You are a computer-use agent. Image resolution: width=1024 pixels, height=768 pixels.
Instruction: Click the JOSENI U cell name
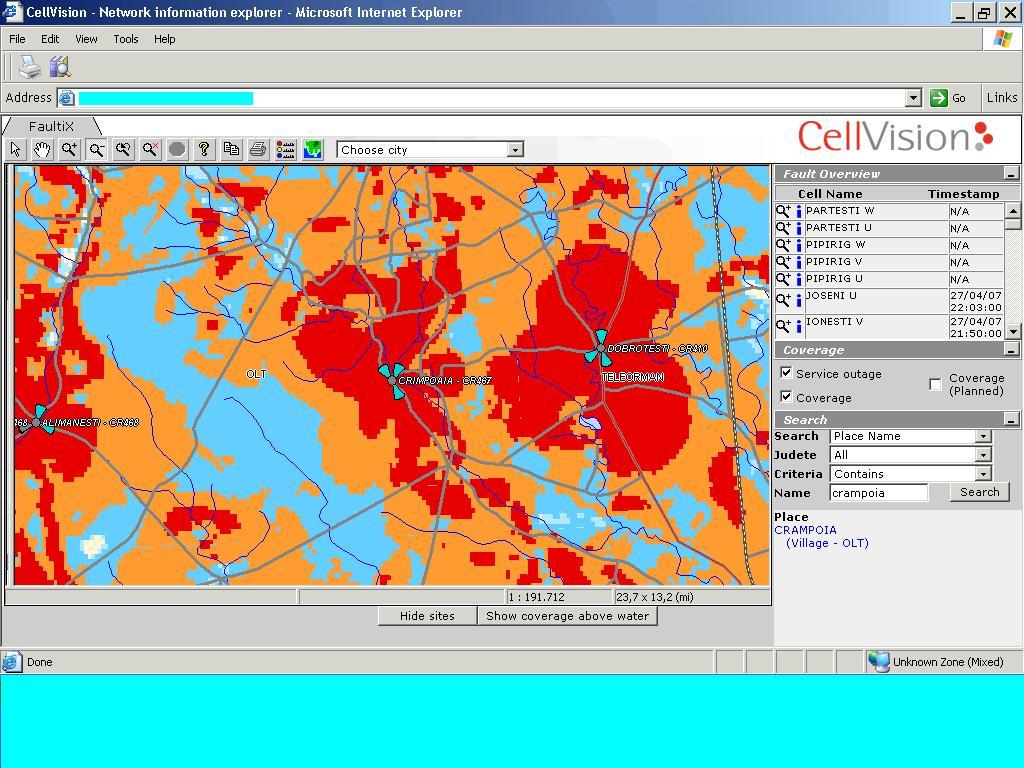click(x=831, y=296)
